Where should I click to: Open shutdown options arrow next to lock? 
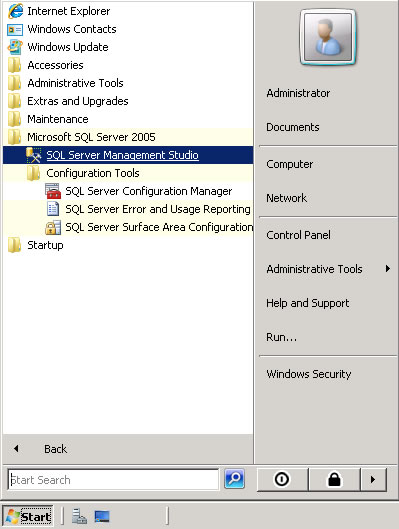click(x=373, y=479)
